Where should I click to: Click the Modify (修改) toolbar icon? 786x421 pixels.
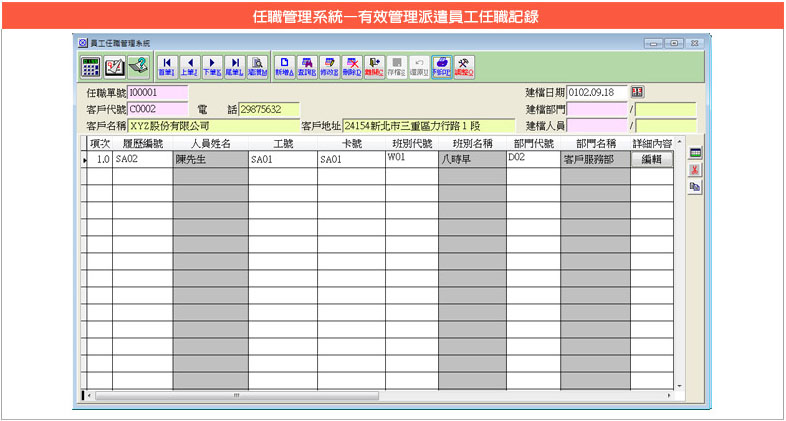tap(329, 67)
